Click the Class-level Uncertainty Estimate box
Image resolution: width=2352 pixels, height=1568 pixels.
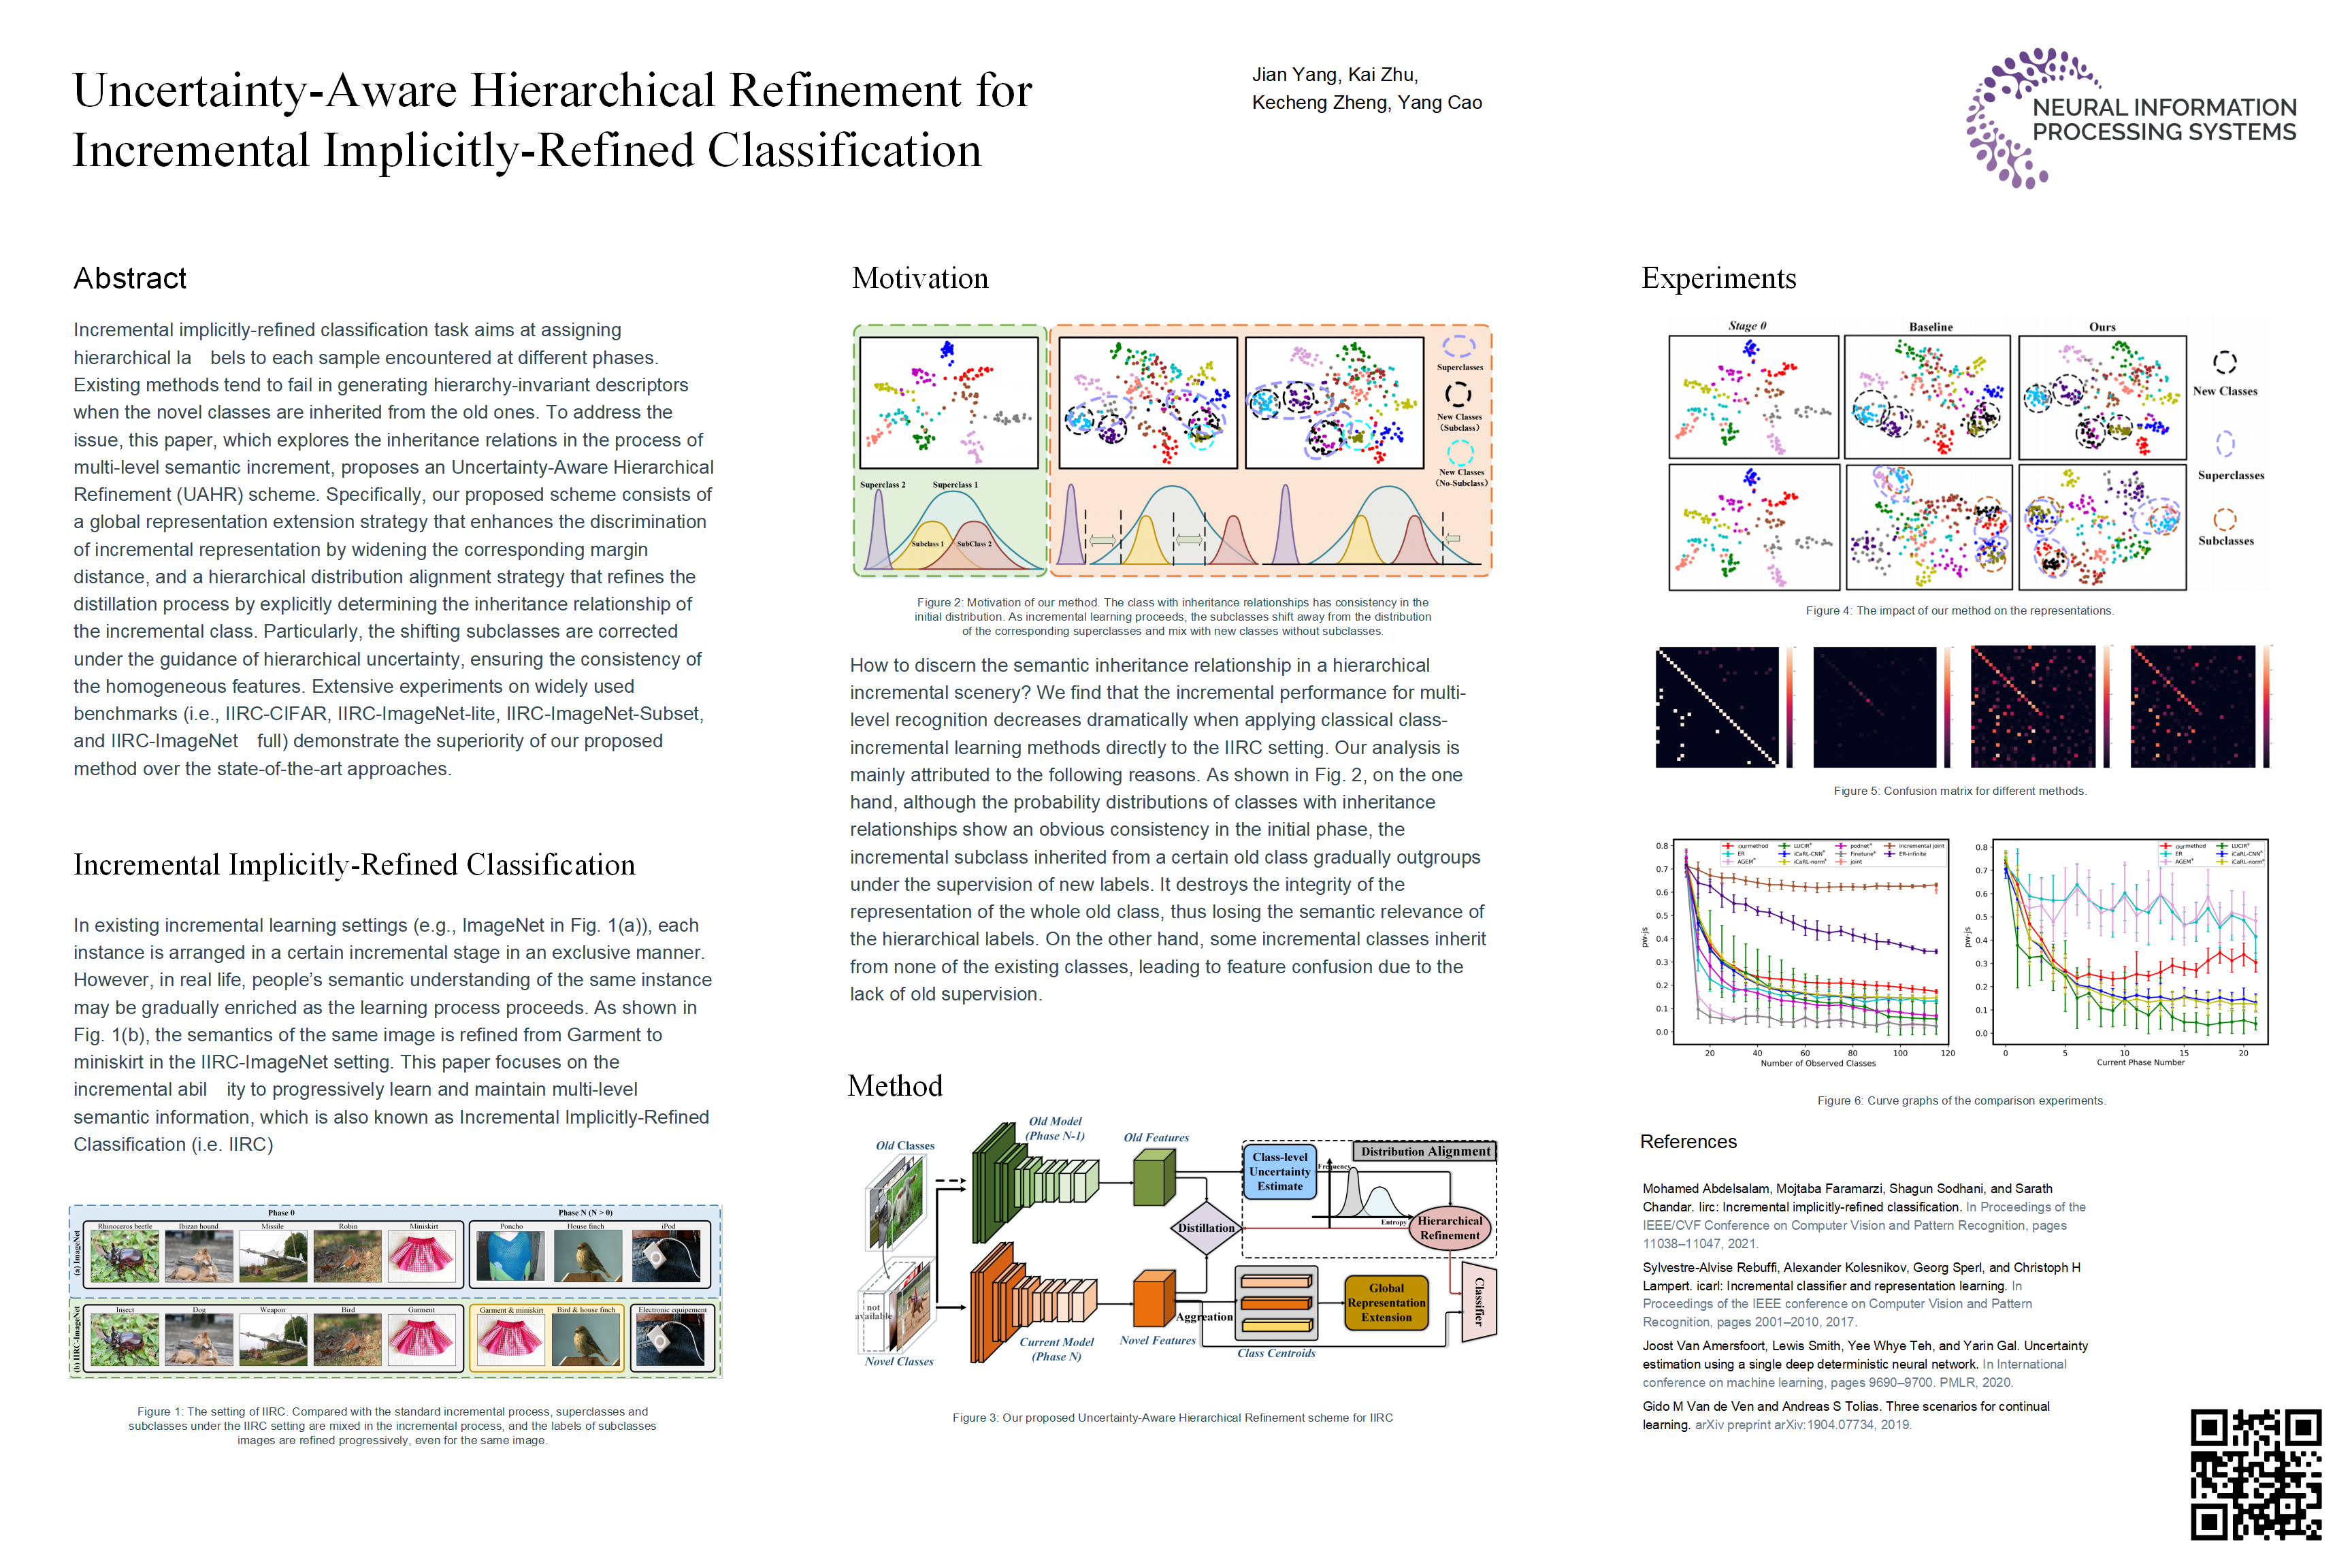click(1280, 1171)
